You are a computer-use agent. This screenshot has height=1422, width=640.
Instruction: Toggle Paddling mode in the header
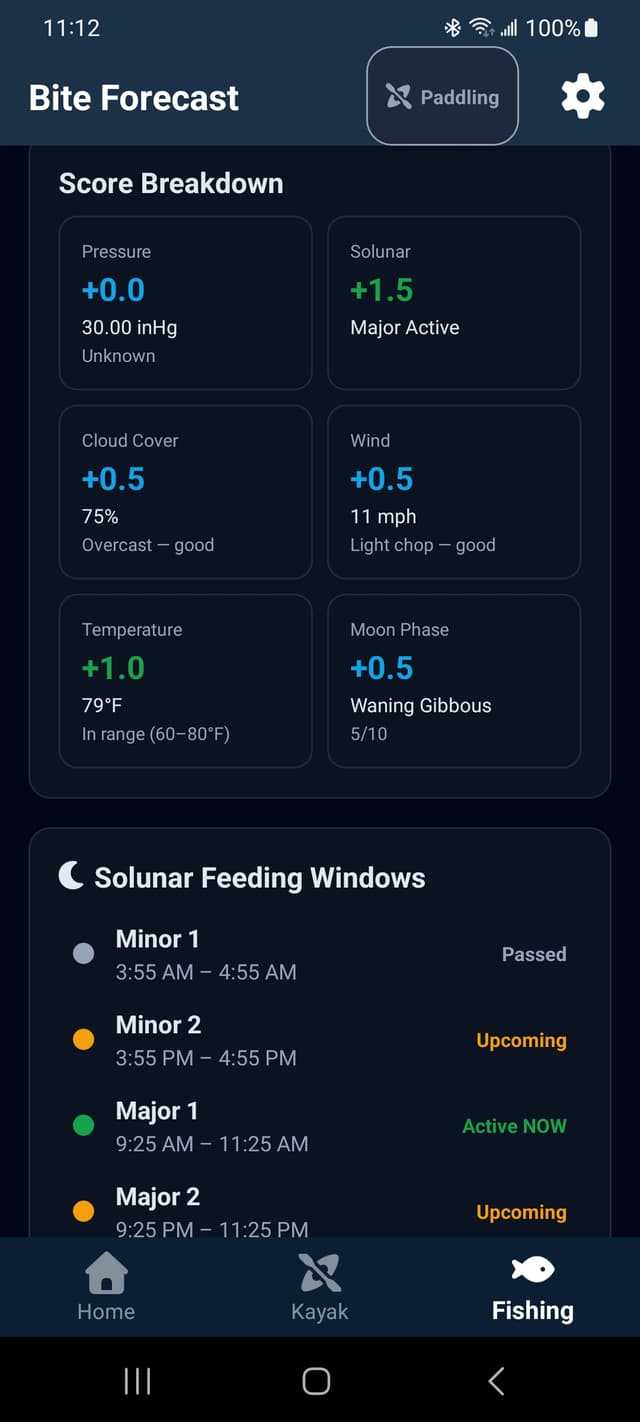(x=442, y=96)
